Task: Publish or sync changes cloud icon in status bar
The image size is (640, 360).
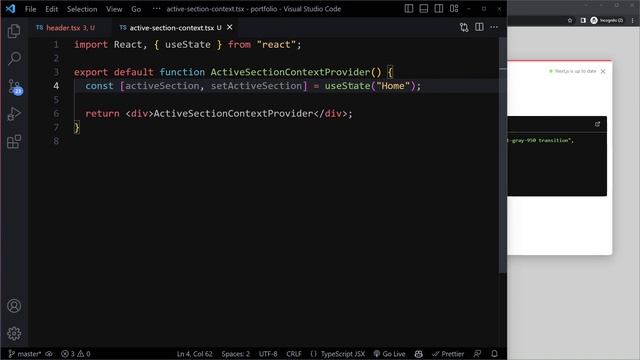Action: (x=49, y=354)
